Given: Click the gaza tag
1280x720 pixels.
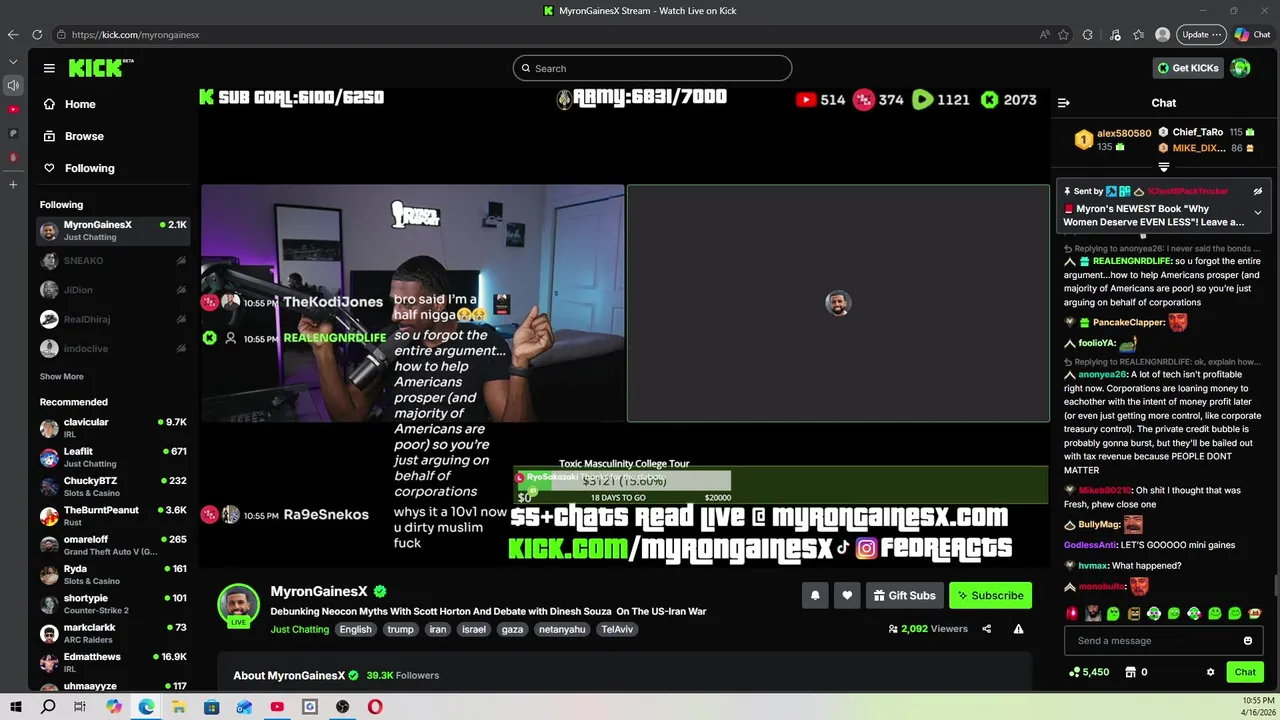Looking at the screenshot, I should tap(512, 629).
